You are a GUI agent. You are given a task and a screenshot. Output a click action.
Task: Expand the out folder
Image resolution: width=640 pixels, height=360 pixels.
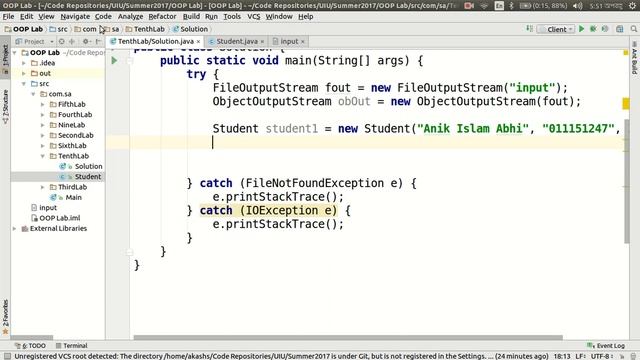click(x=24, y=73)
